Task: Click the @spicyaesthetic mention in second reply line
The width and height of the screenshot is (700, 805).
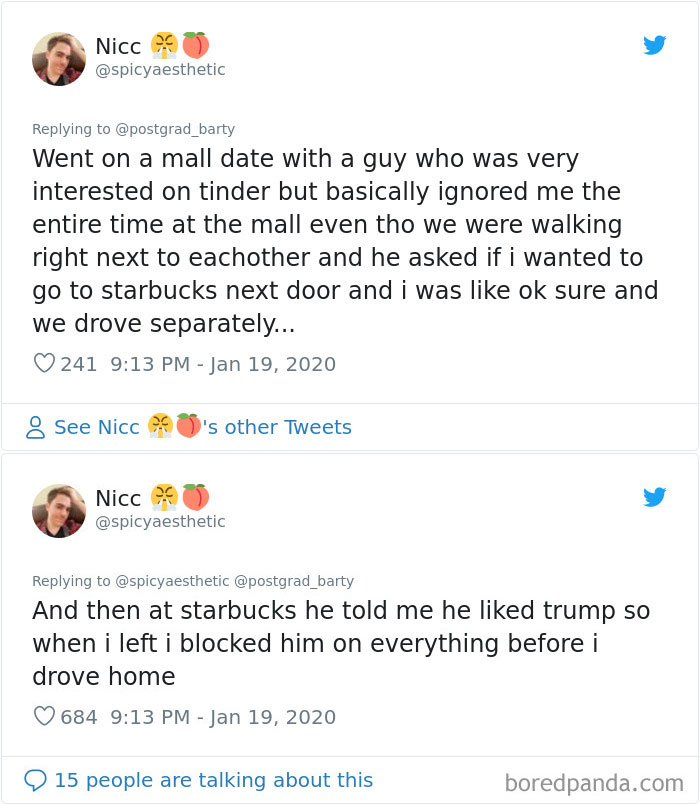Action: [172, 581]
